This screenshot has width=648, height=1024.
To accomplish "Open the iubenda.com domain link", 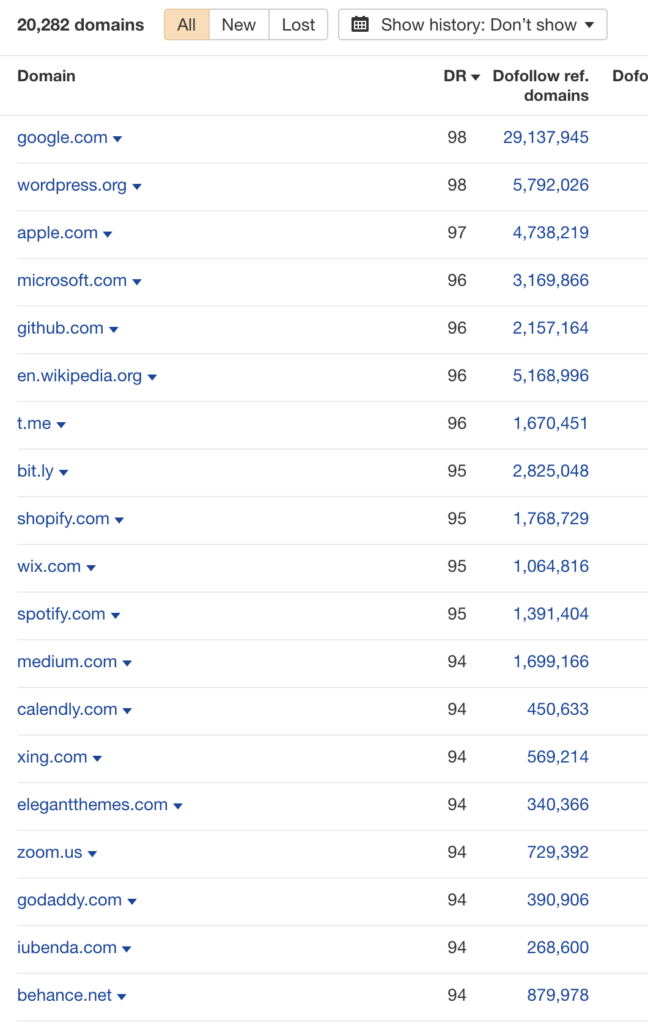I will pos(67,948).
